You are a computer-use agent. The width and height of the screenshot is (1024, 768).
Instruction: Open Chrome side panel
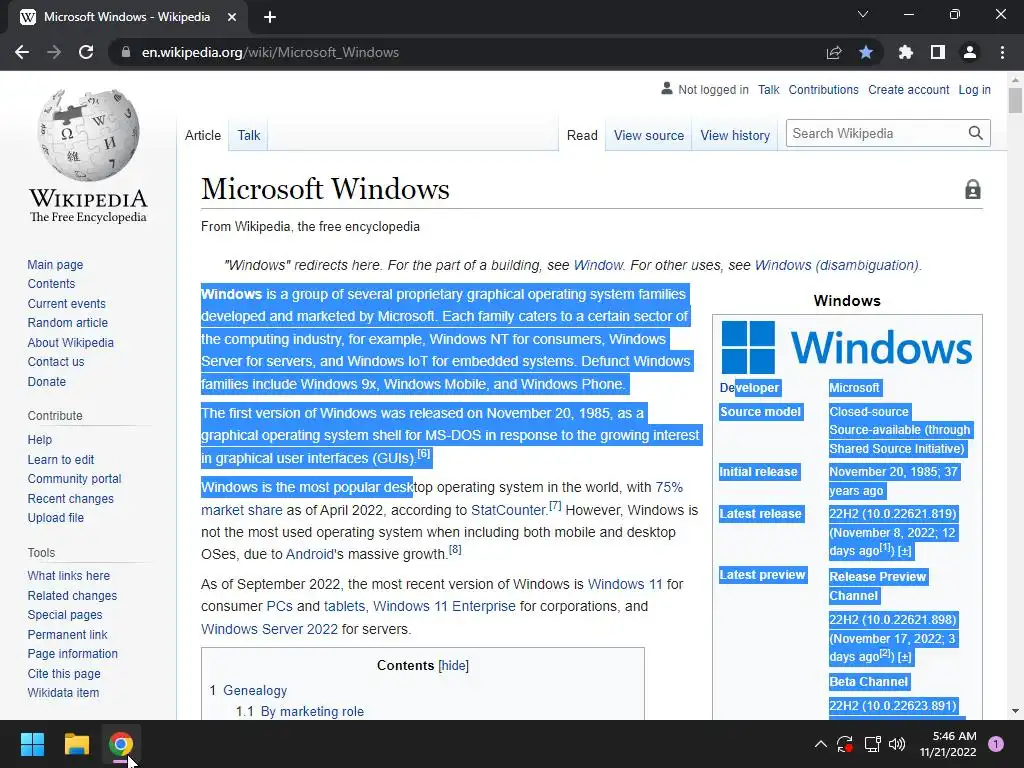pos(938,52)
